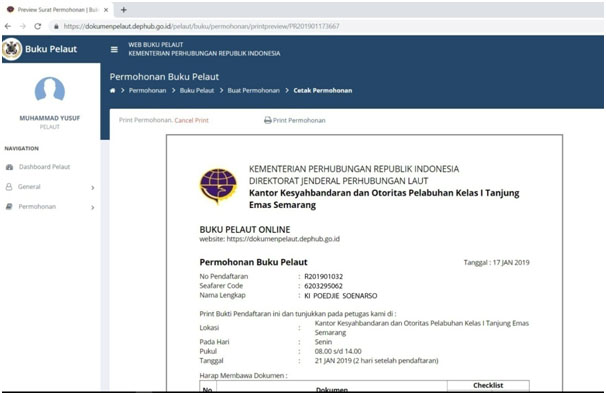606x395 pixels.
Task: Click the day value Senin
Action: click(x=323, y=342)
